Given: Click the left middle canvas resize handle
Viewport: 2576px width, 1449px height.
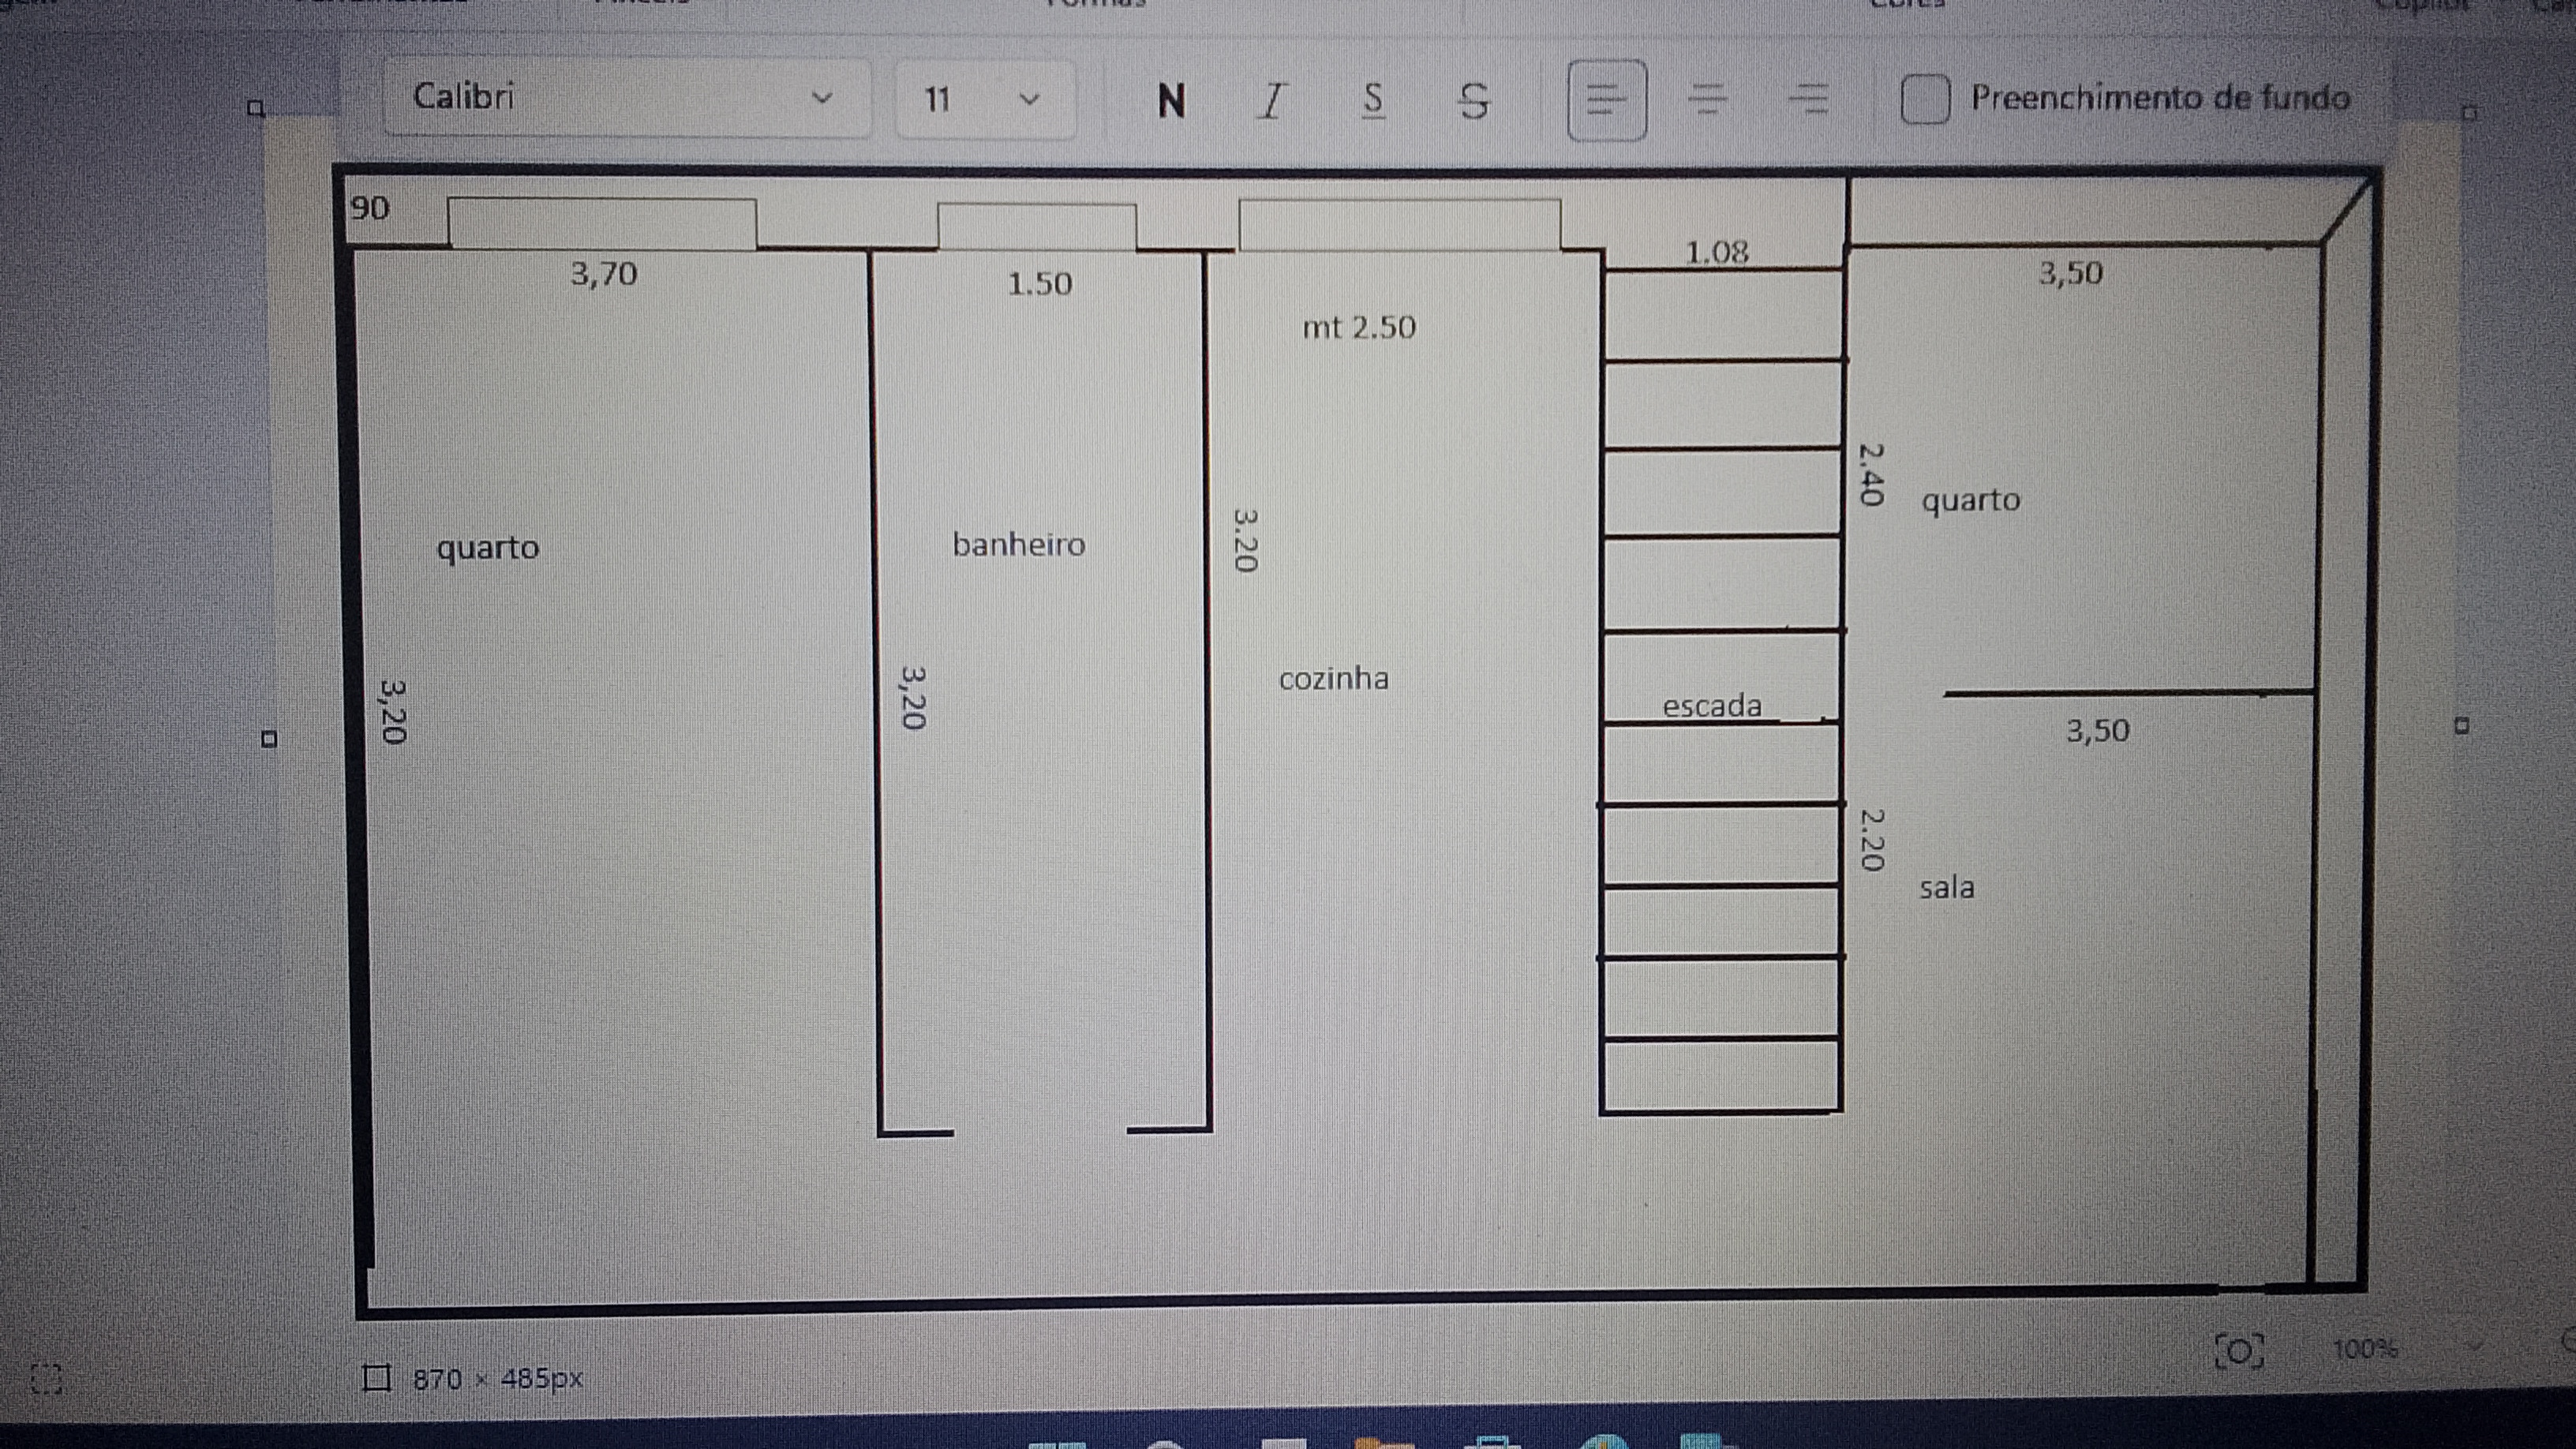Looking at the screenshot, I should coord(268,740).
